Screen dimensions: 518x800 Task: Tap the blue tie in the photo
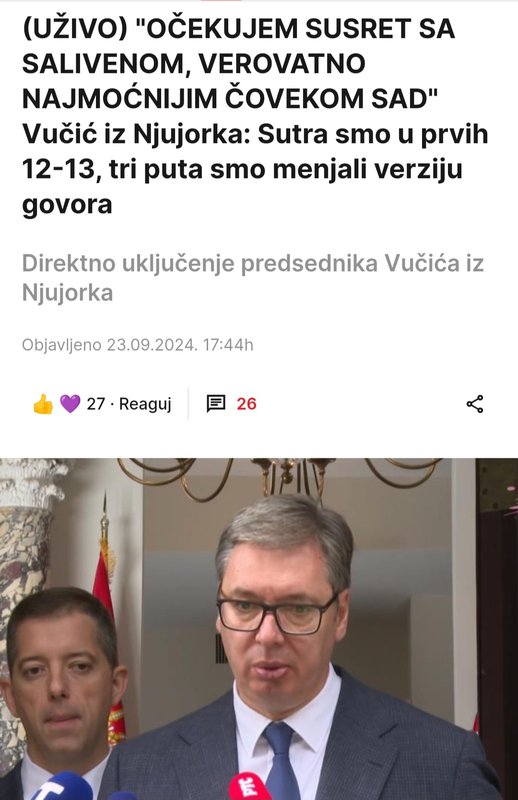coord(281,760)
